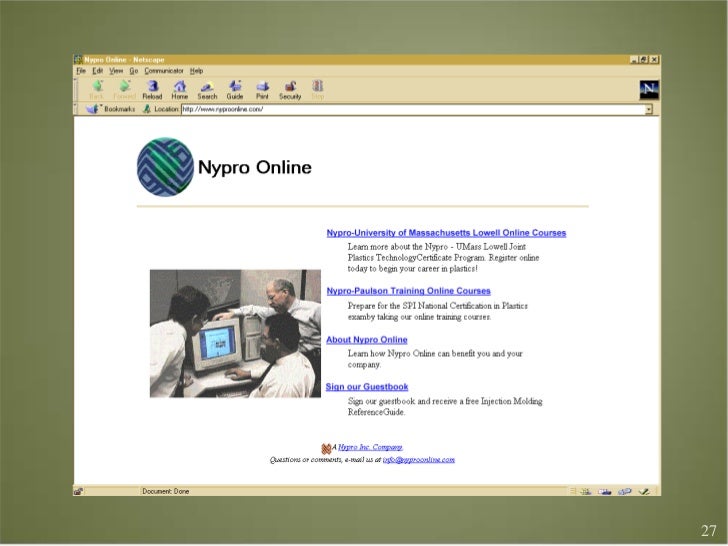Open the View menu
The height and width of the screenshot is (546, 728).
116,71
